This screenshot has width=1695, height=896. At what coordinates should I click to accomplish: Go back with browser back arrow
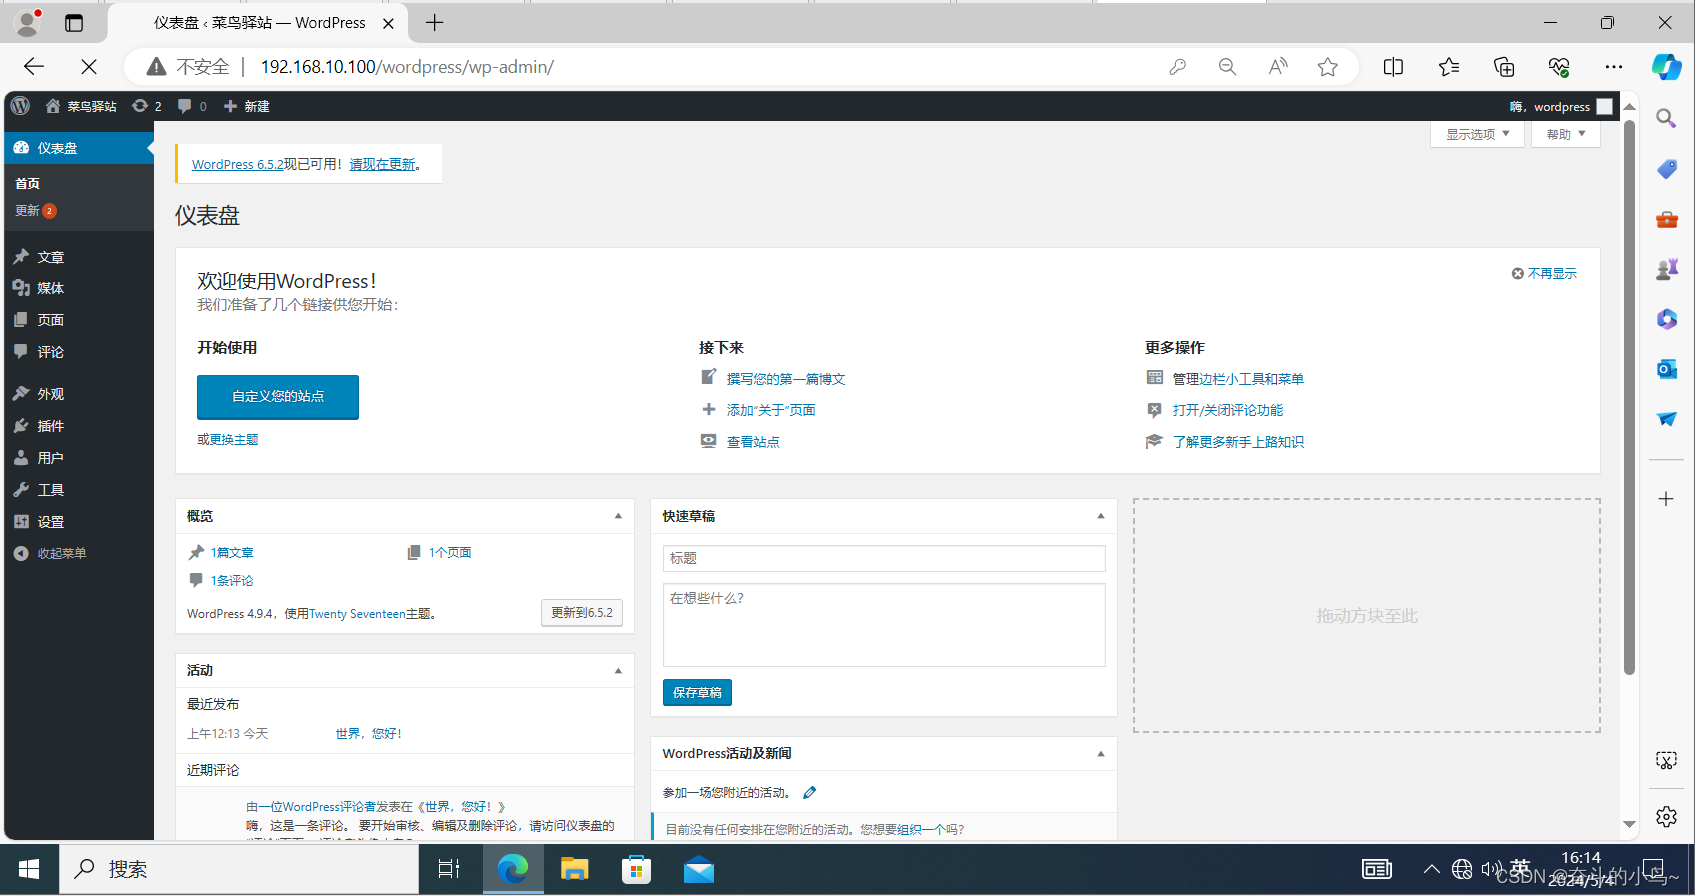pos(34,67)
